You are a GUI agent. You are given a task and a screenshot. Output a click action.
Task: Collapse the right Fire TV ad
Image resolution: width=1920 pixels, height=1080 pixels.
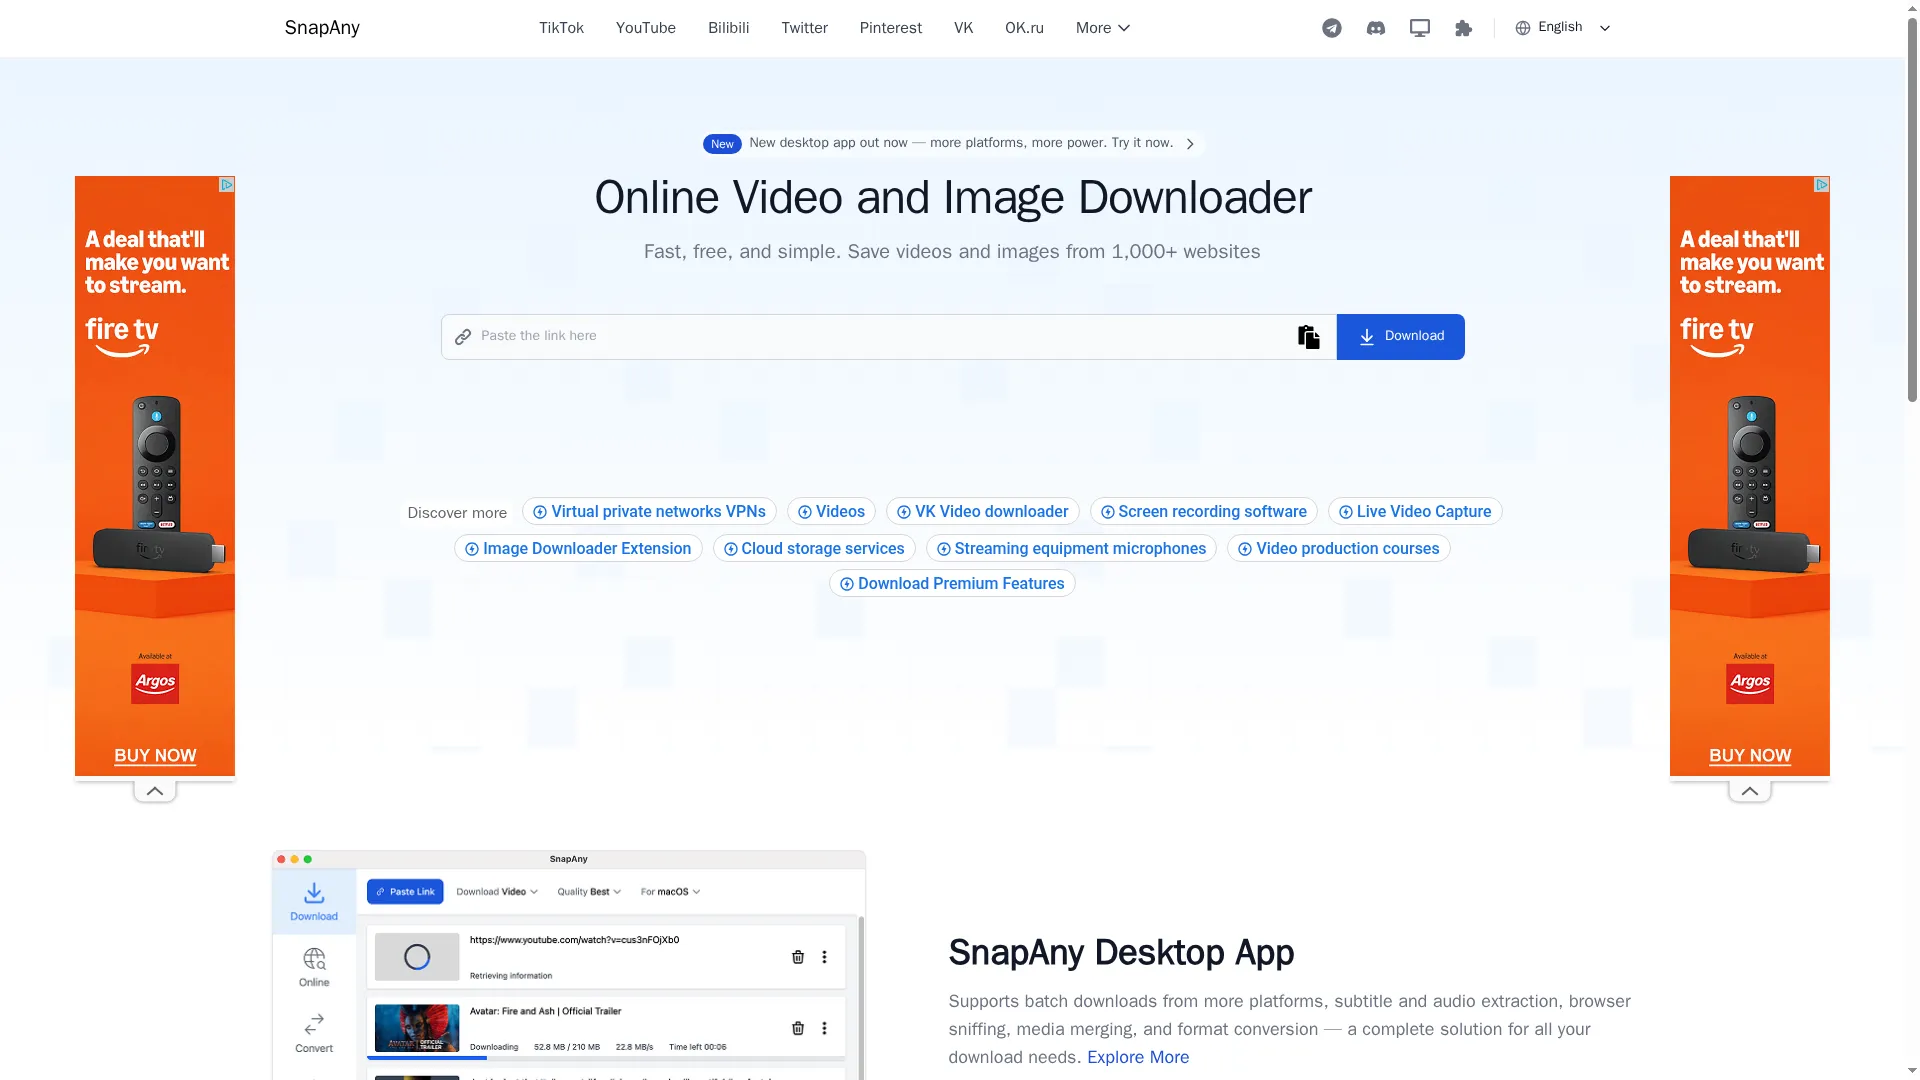[x=1750, y=791]
